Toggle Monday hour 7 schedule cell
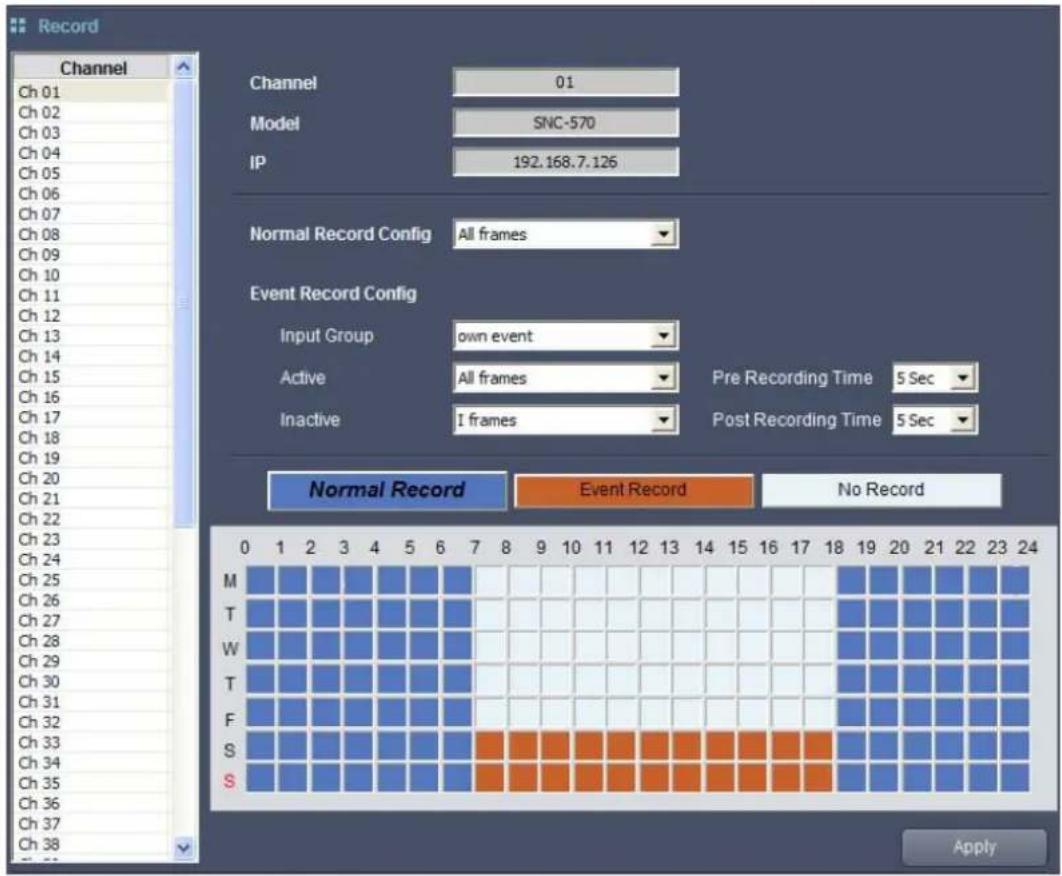Viewport: 1062px width, 876px height. click(490, 581)
